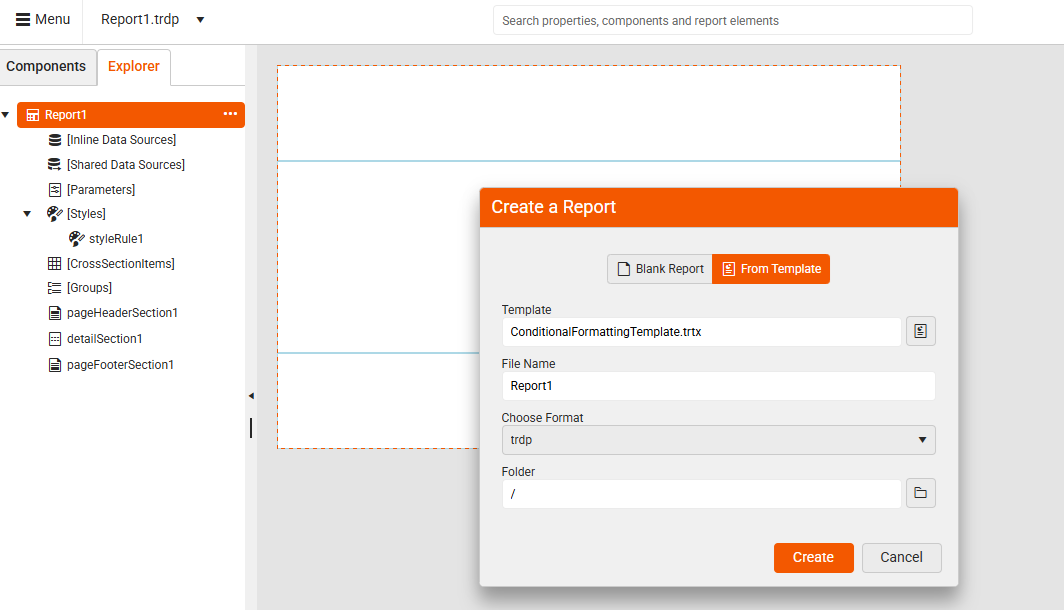The height and width of the screenshot is (610, 1064).
Task: Open the Choose Format dropdown
Action: (719, 439)
